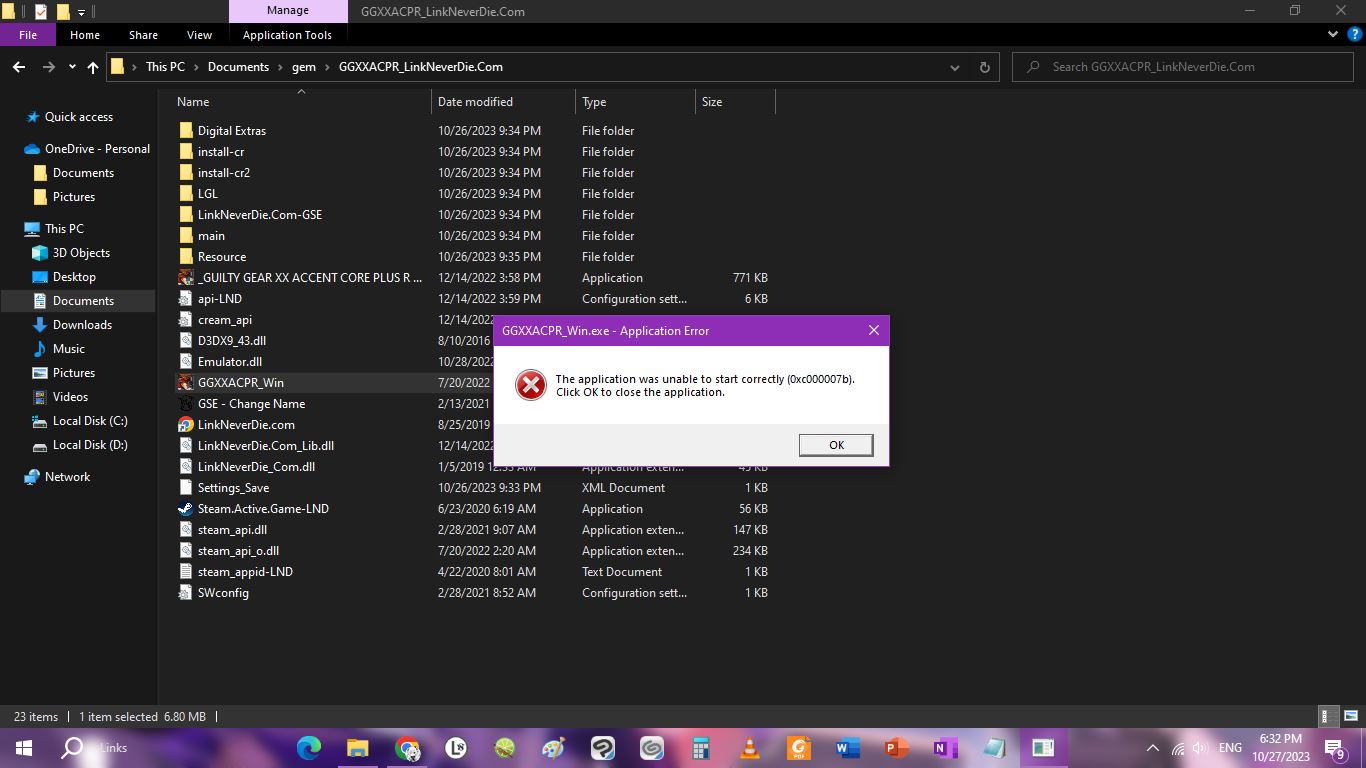This screenshot has width=1366, height=768.
Task: Open PowerPoint from the taskbar
Action: click(x=896, y=748)
